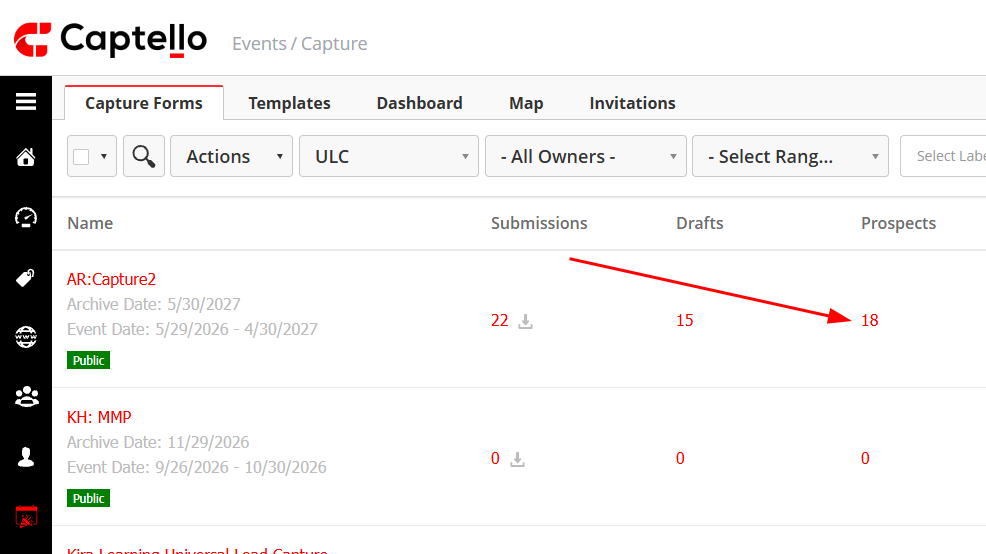The height and width of the screenshot is (554, 986).
Task: Download submissions for AR:Capture2
Action: click(526, 321)
